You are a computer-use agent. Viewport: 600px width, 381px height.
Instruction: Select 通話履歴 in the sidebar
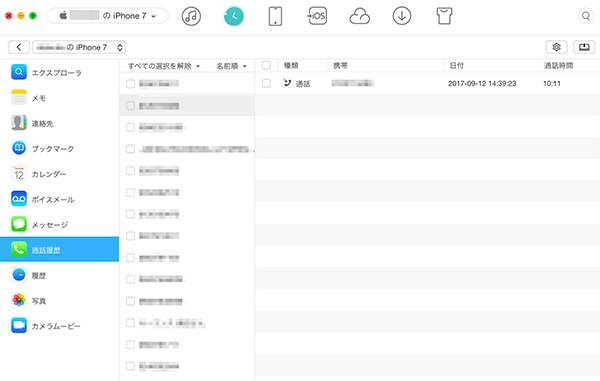pyautogui.click(x=59, y=249)
